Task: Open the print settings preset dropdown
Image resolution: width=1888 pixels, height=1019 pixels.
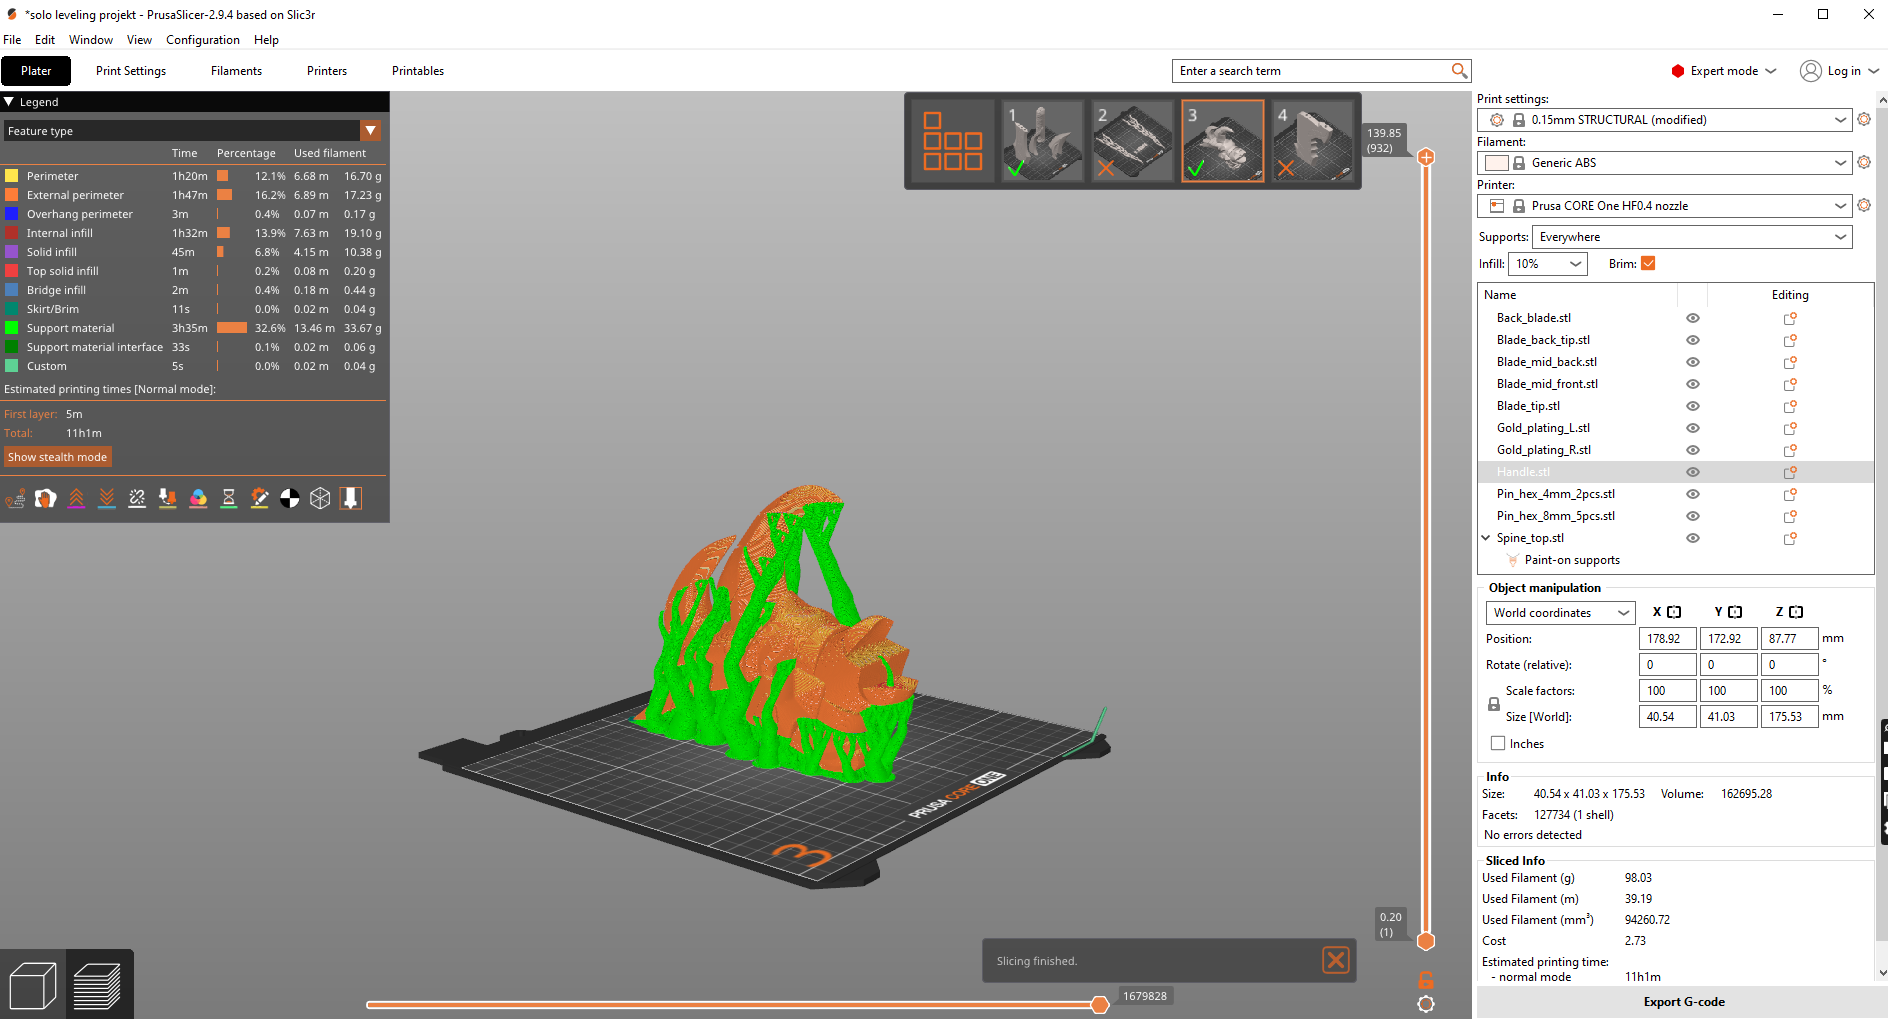Action: point(1664,120)
